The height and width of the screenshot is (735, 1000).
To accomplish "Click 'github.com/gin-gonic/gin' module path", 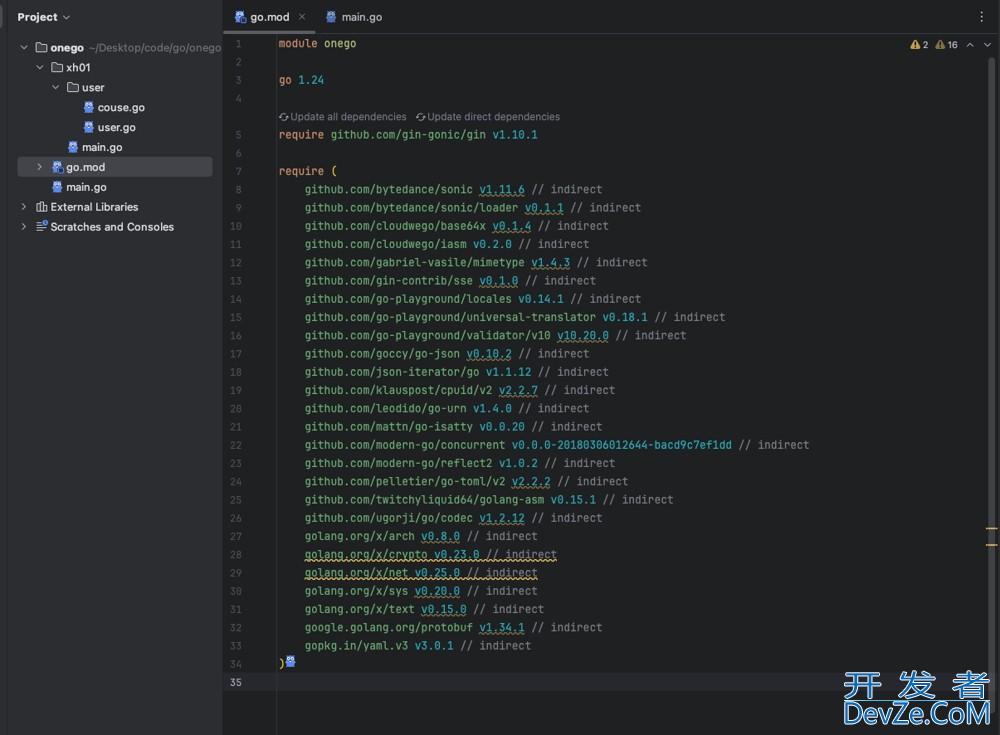I will [x=408, y=135].
